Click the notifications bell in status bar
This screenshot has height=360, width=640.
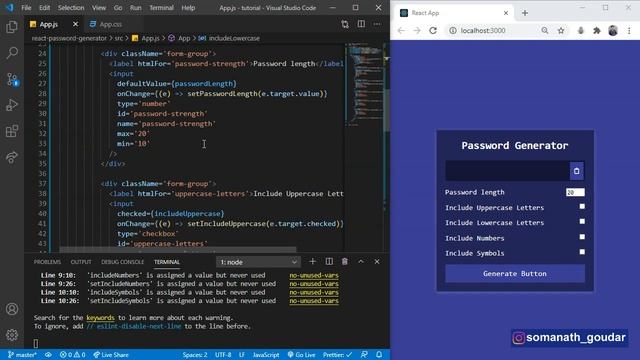[x=379, y=355]
